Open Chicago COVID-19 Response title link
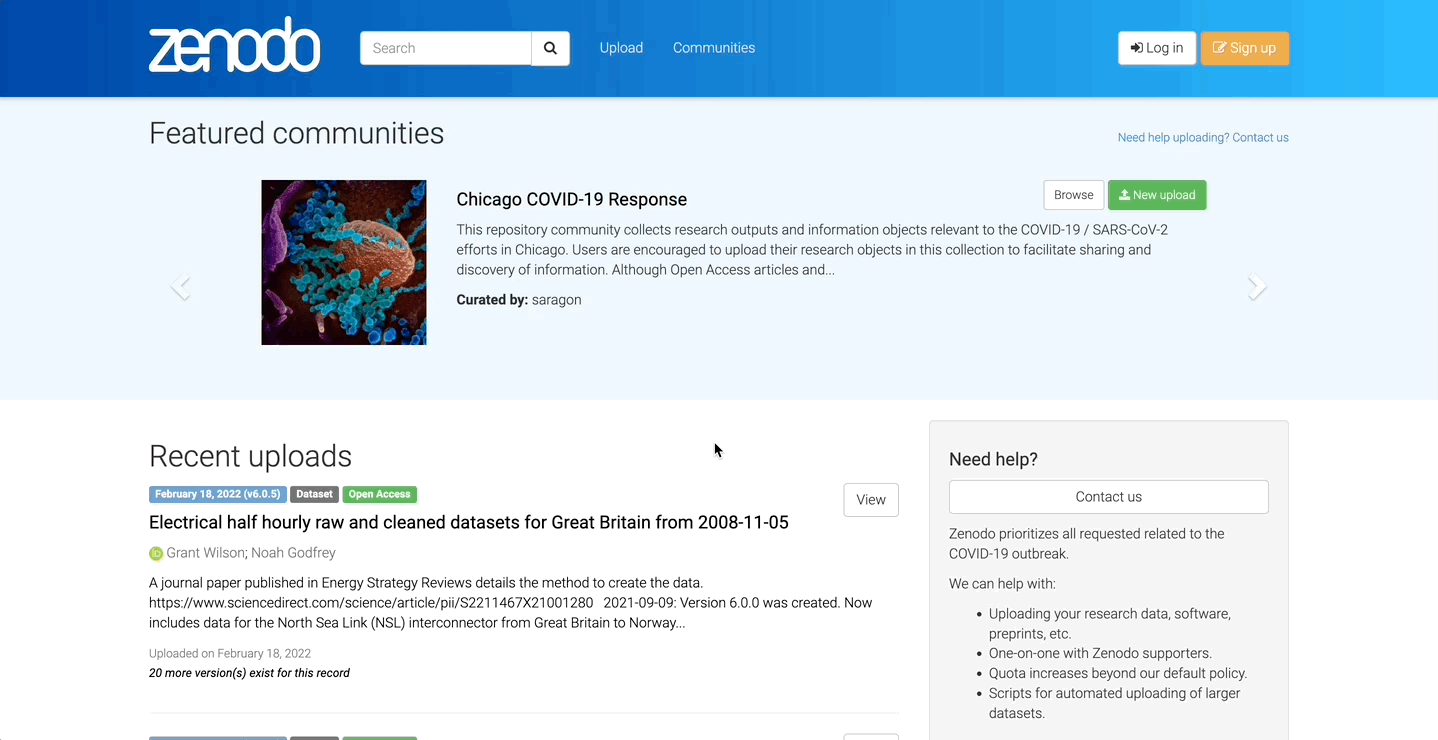 tap(571, 199)
